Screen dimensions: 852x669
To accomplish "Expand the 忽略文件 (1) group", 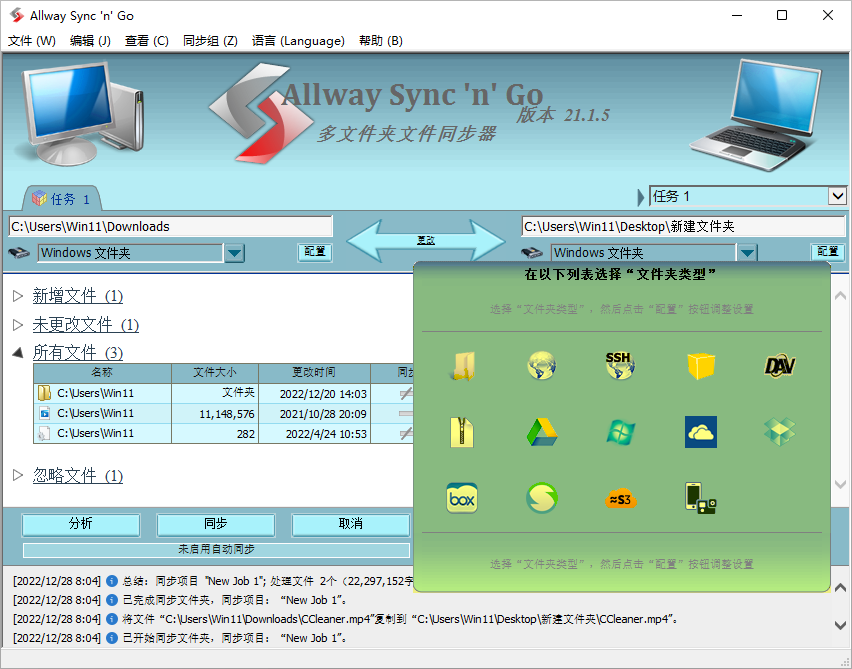I will pos(18,475).
